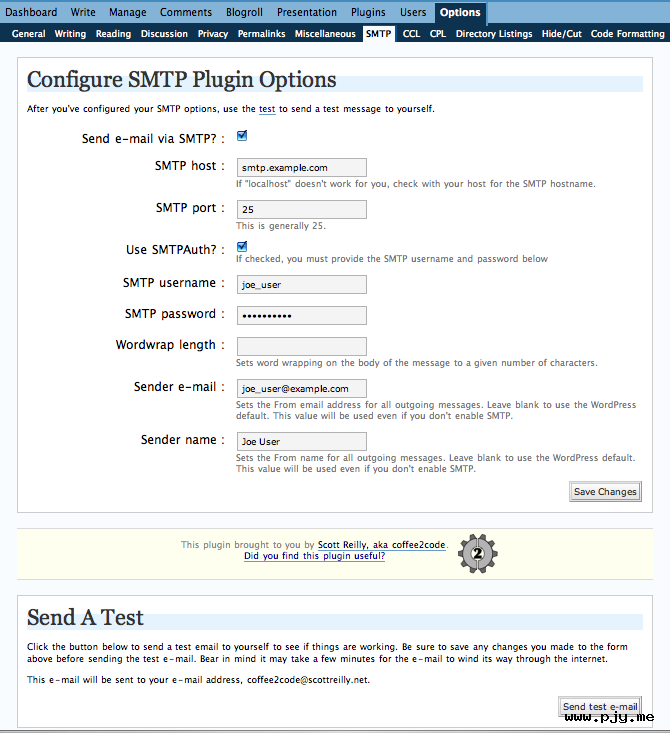Click the Sender e-mail input
The width and height of the screenshot is (670, 733).
coord(302,388)
